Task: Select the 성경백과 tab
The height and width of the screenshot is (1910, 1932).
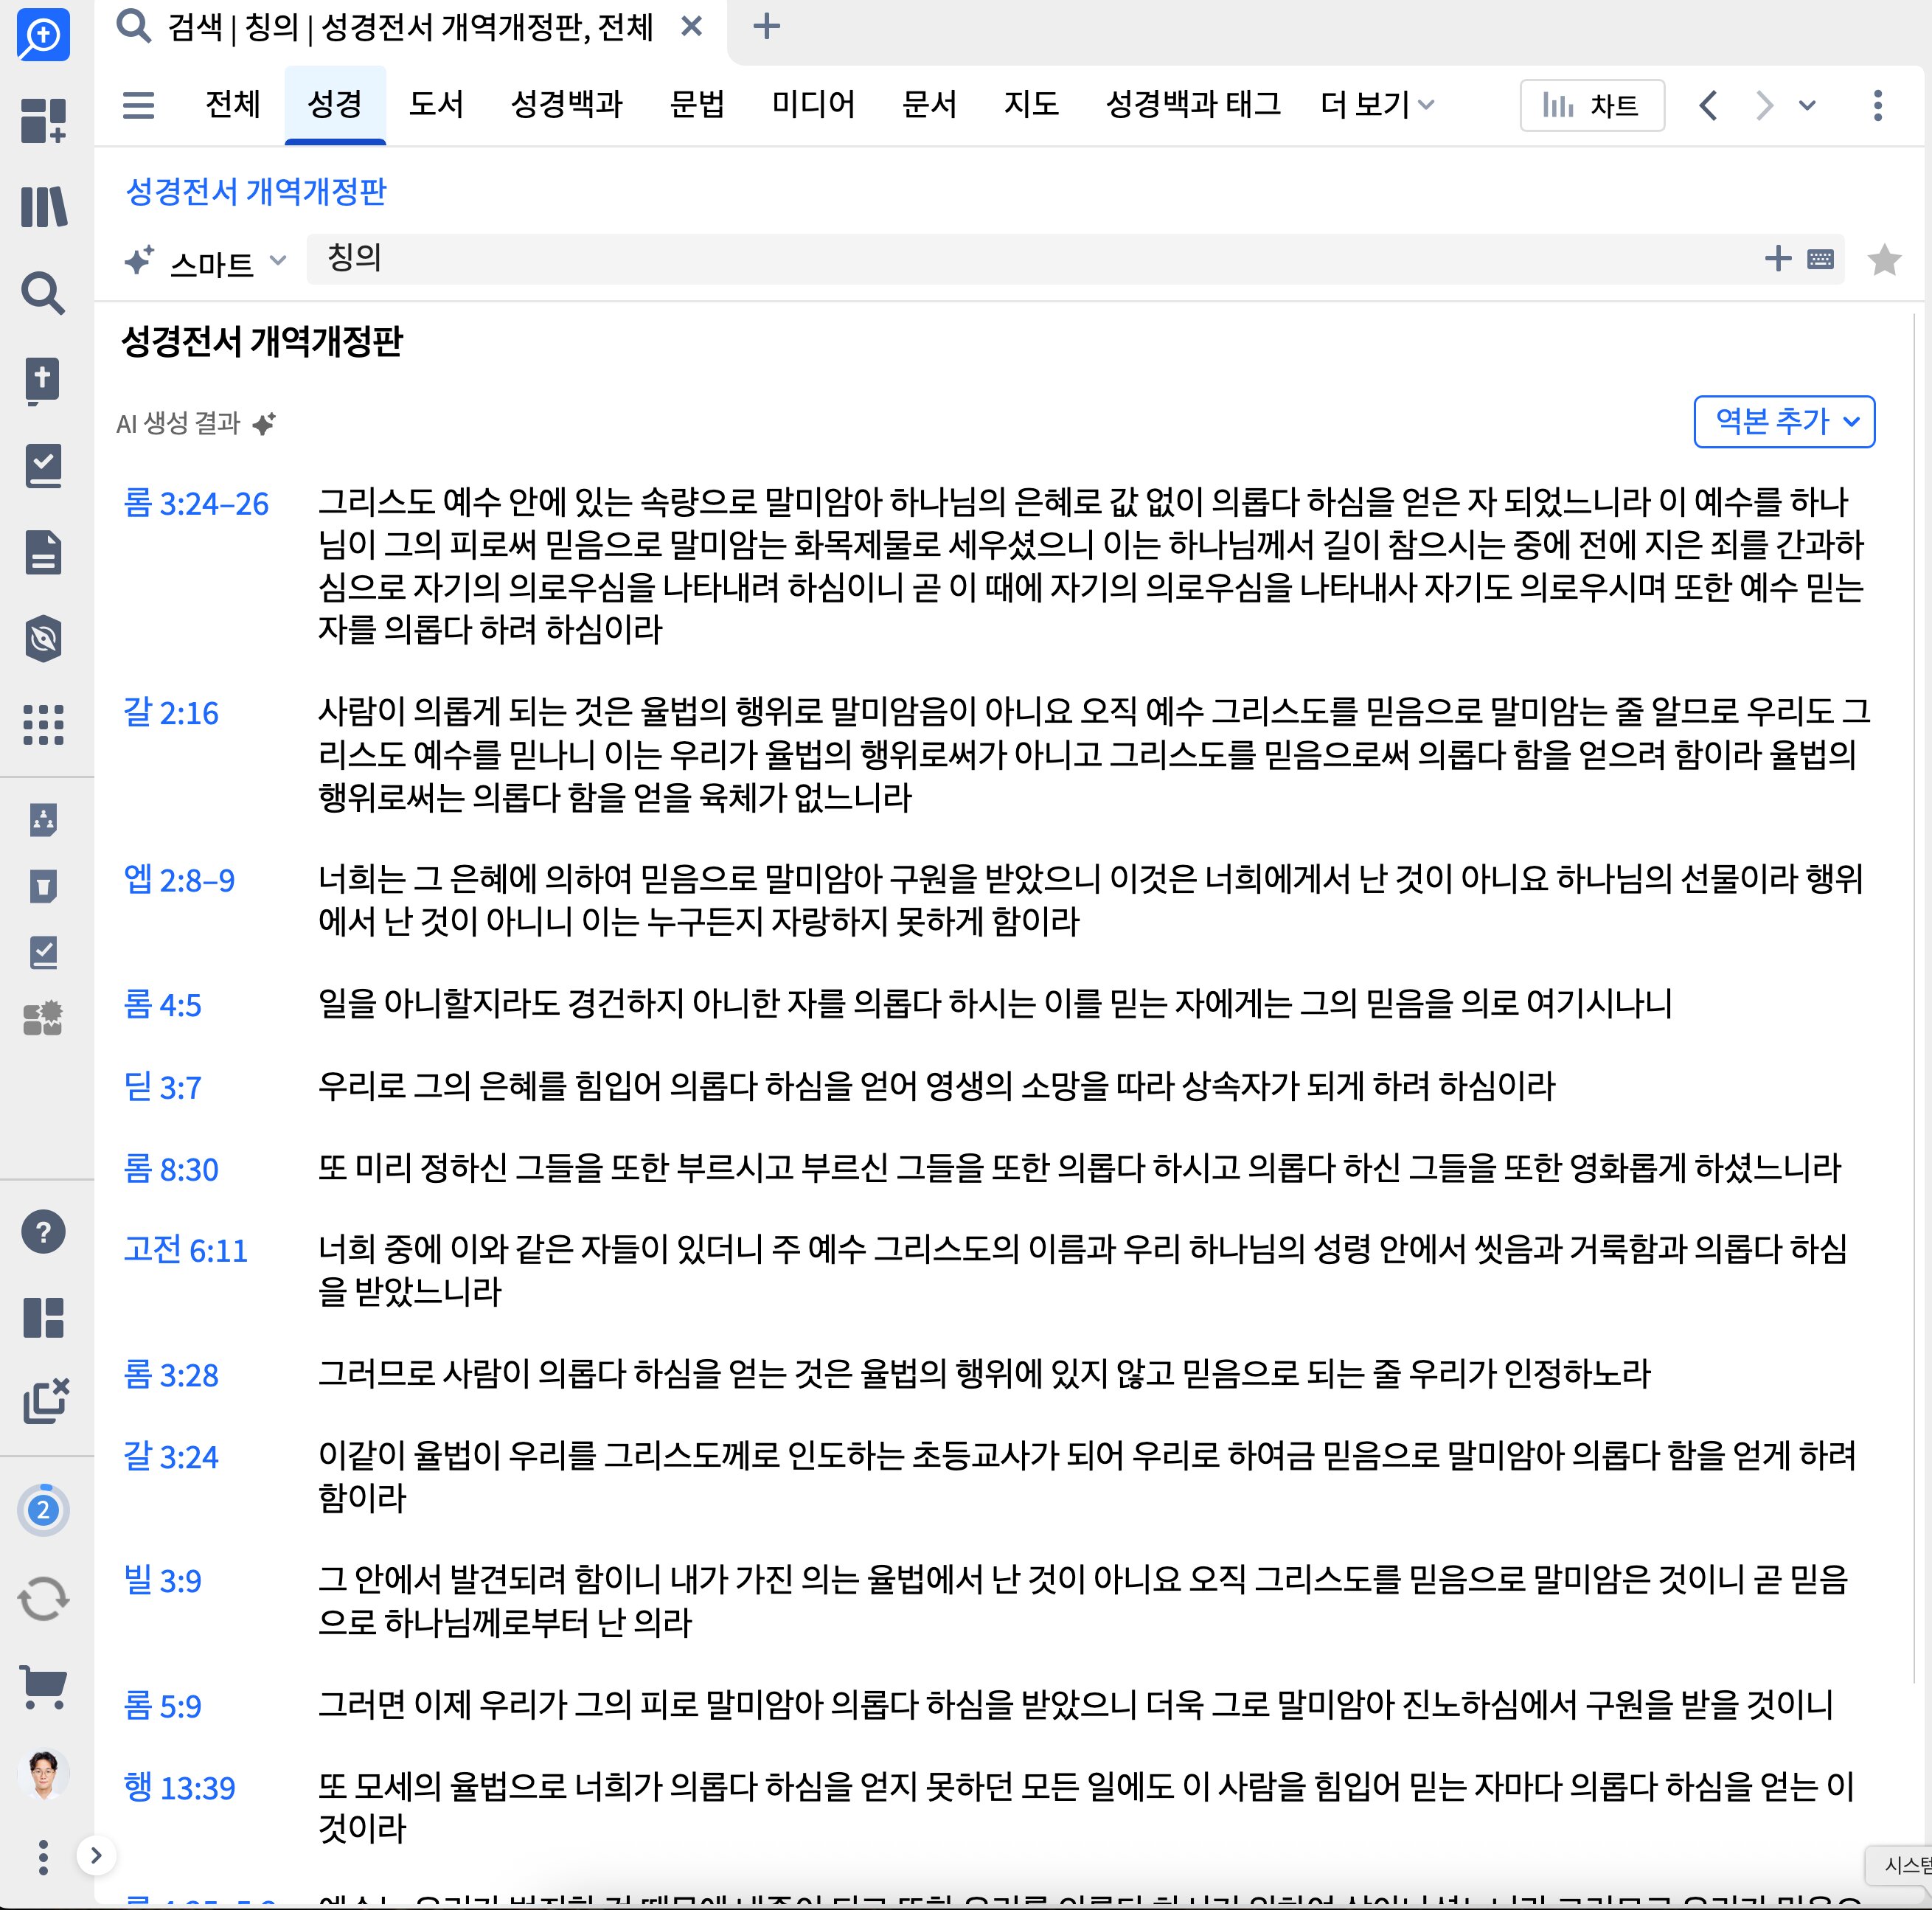Action: click(x=567, y=104)
